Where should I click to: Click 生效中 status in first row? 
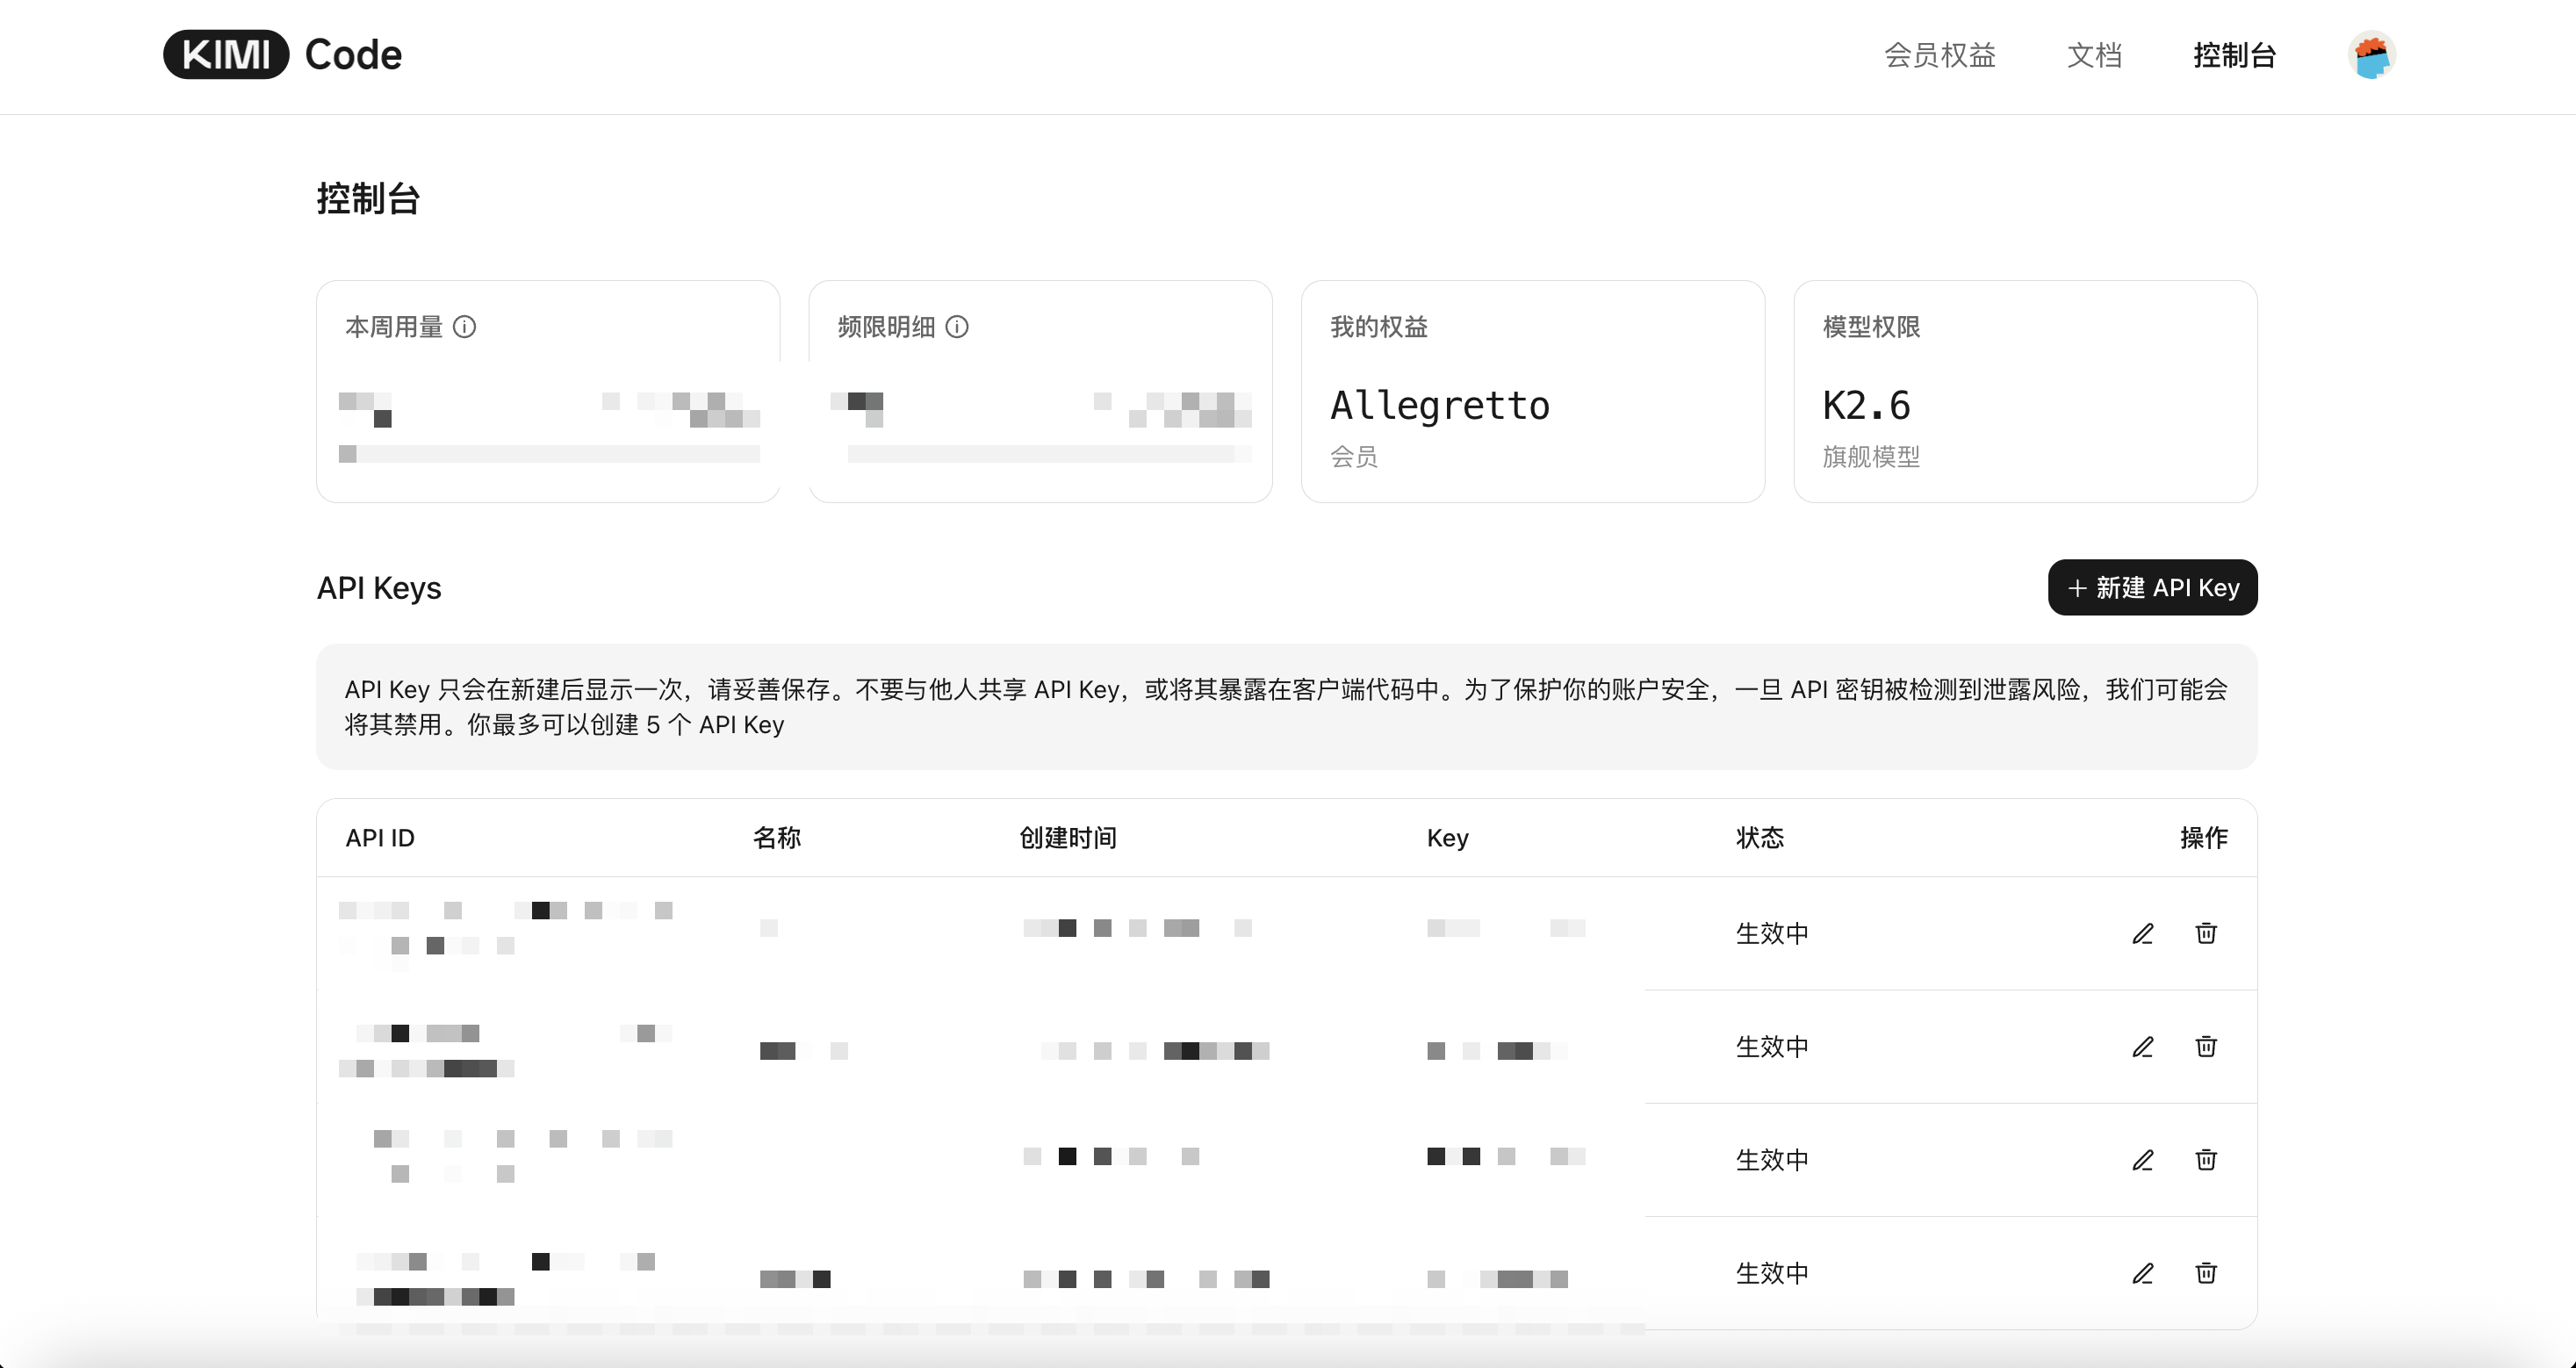[1772, 933]
